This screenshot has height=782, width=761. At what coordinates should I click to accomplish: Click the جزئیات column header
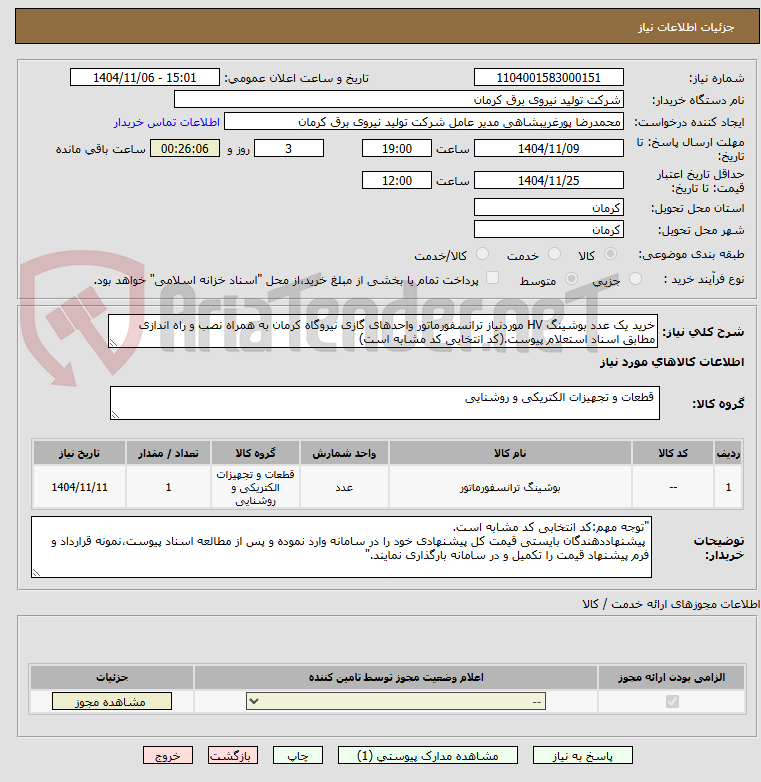(112, 677)
